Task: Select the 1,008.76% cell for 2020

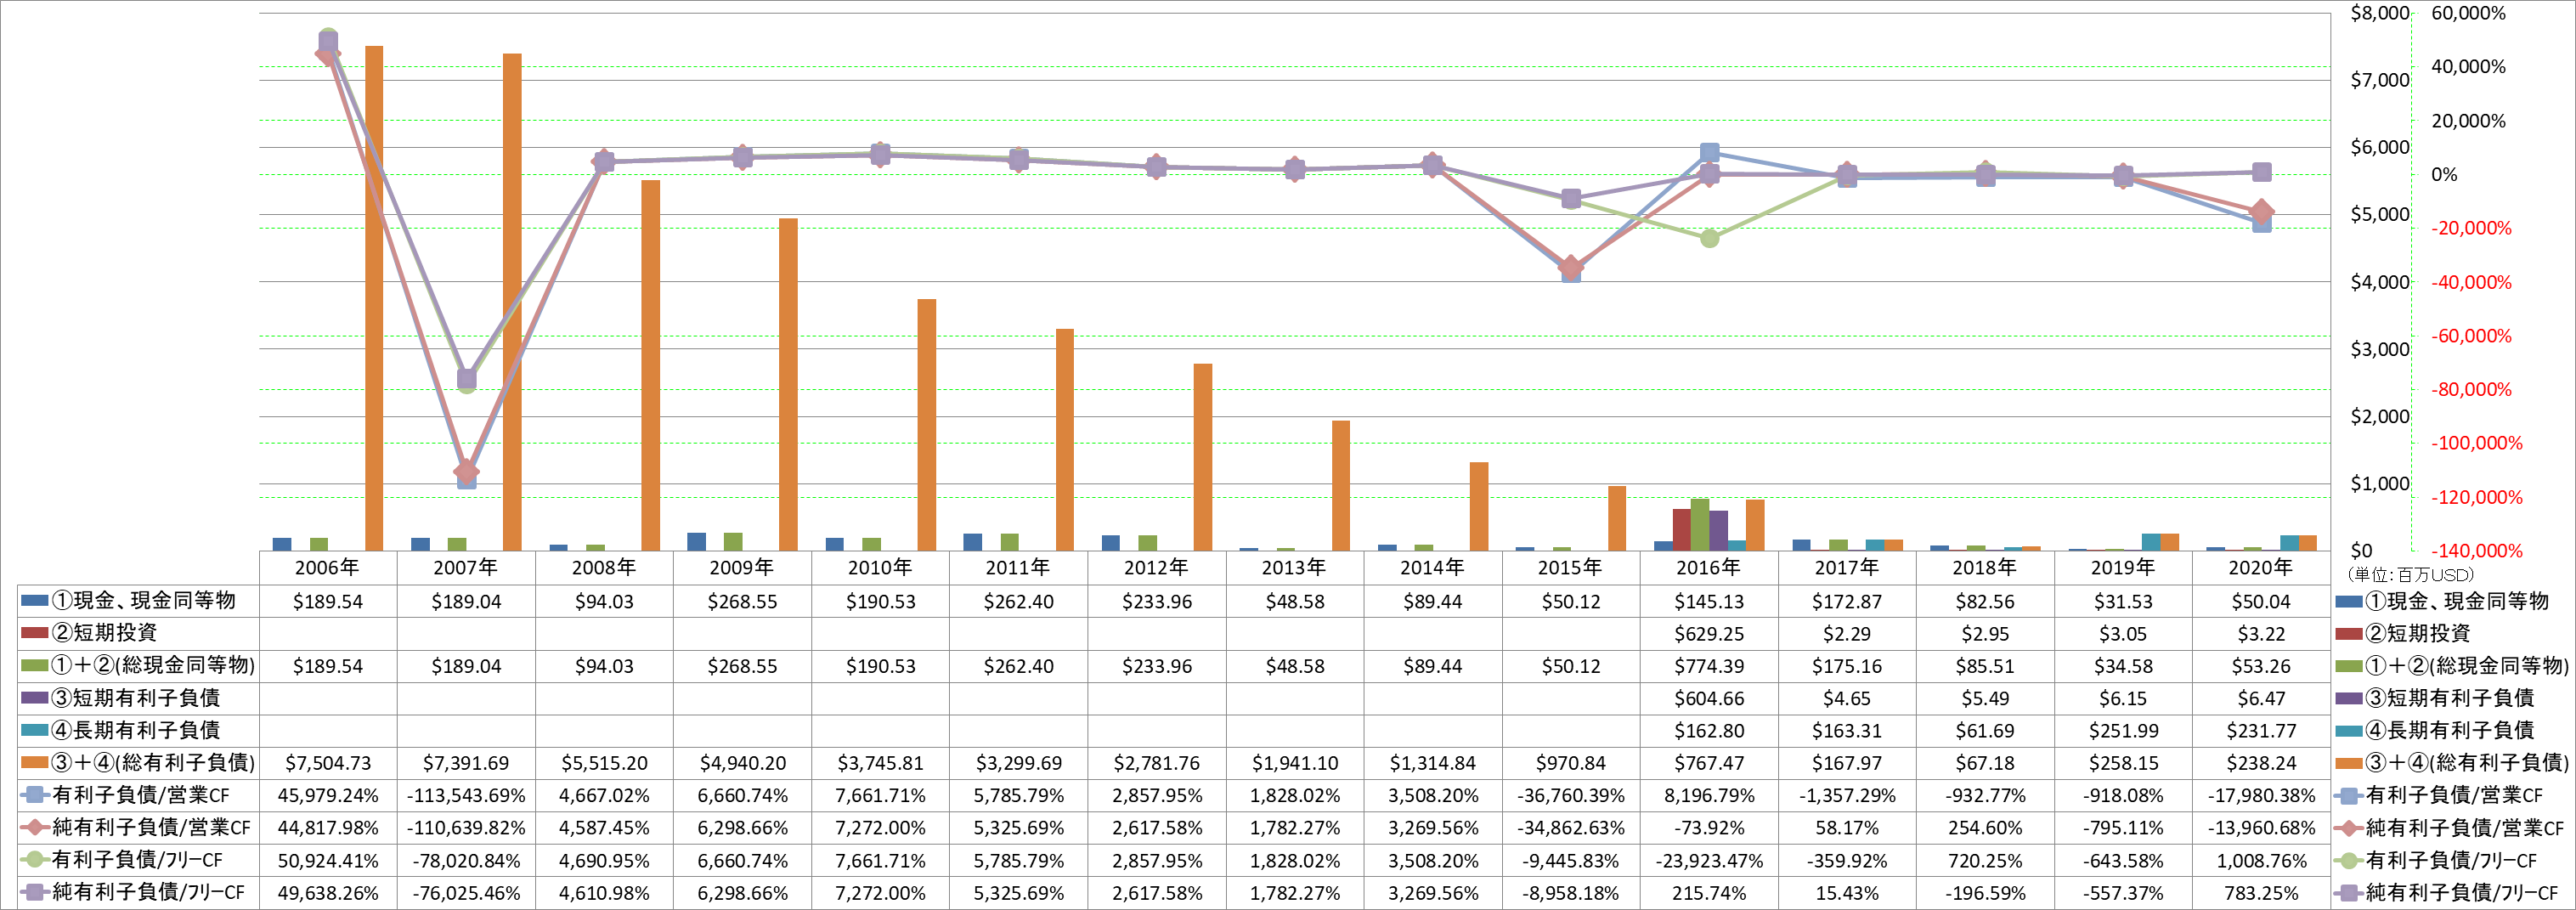Action: [2261, 861]
